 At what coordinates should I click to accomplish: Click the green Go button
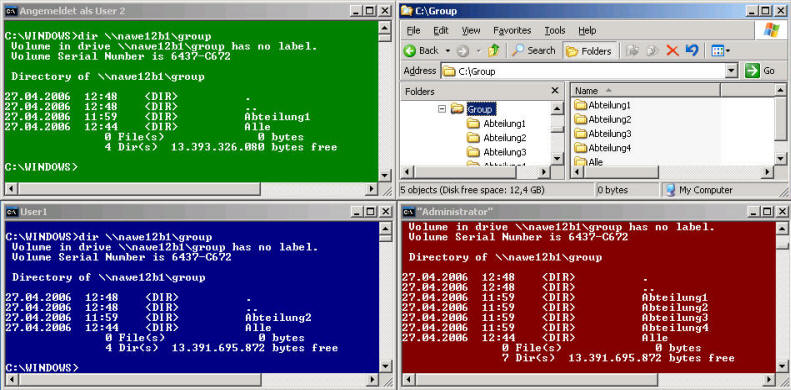click(760, 71)
